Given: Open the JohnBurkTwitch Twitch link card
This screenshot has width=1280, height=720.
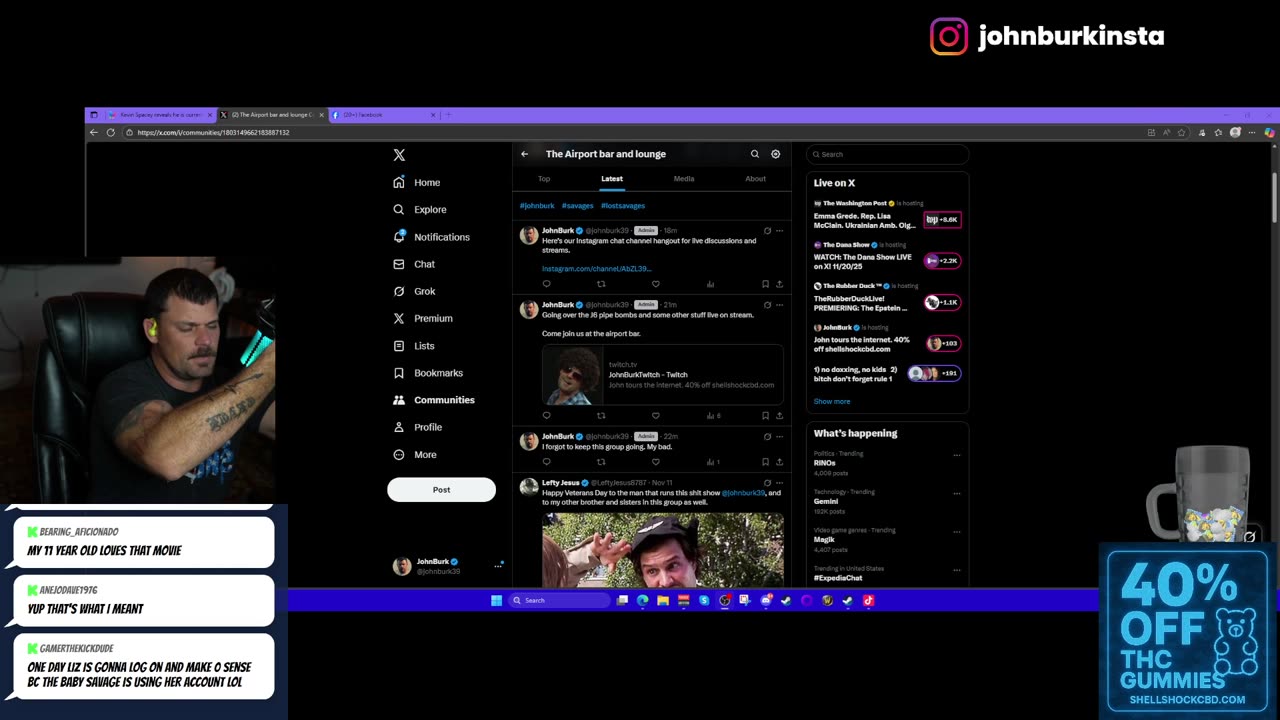Looking at the screenshot, I should (x=663, y=375).
